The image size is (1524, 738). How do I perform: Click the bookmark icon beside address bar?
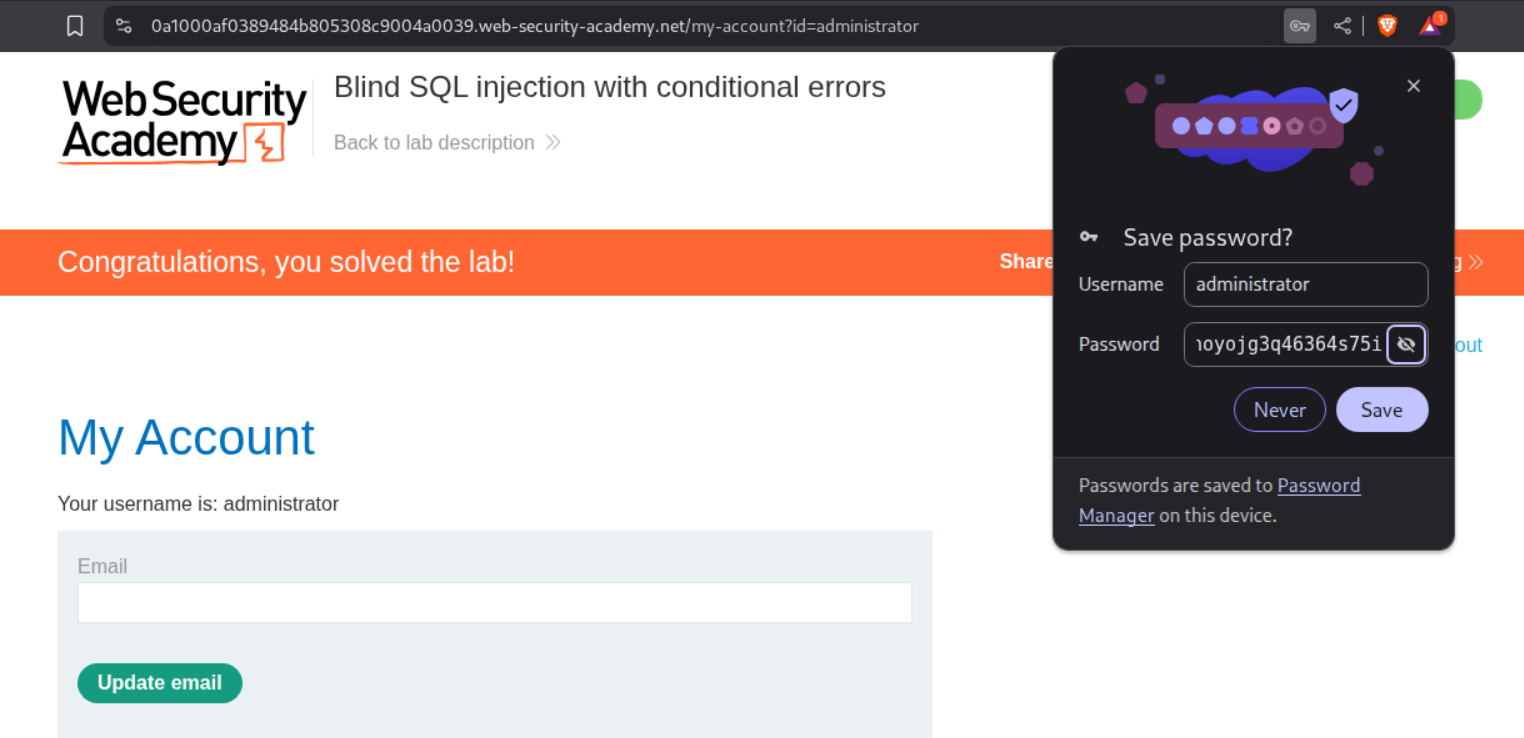75,26
